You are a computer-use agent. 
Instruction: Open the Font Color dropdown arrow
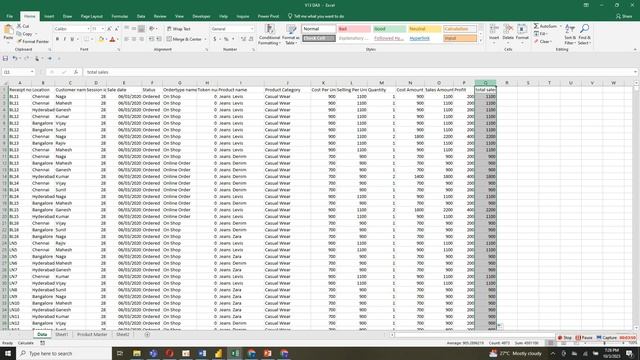[x=118, y=39]
